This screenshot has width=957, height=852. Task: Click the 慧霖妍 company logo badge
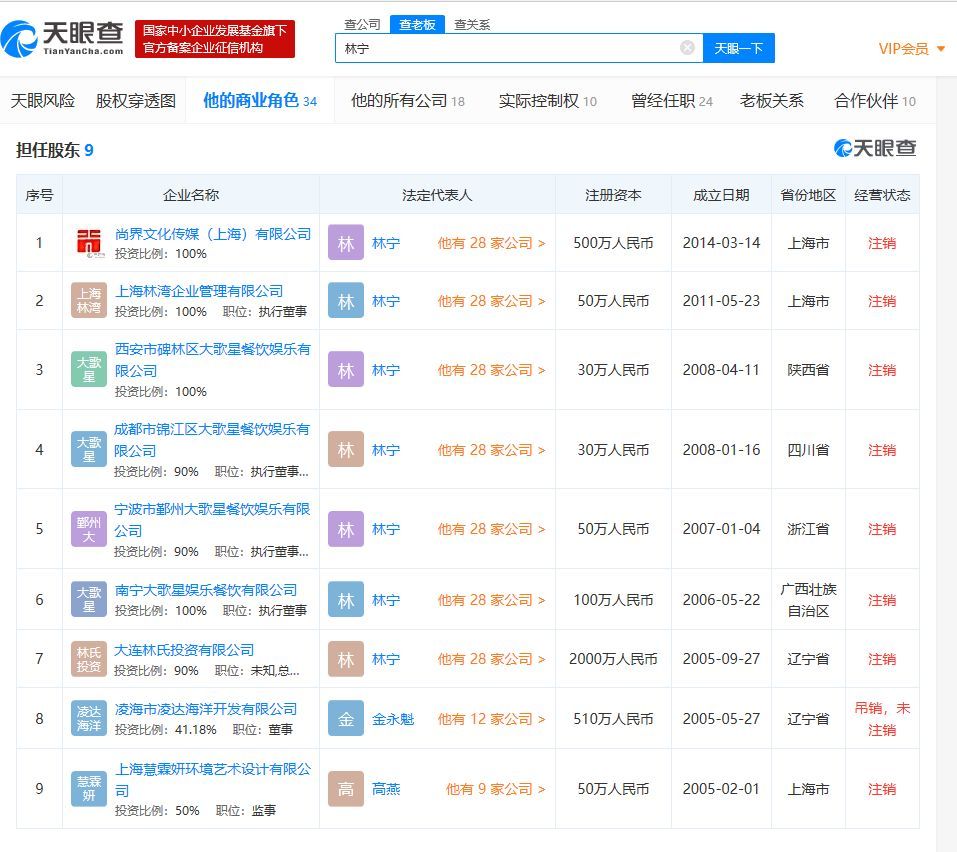coord(89,789)
